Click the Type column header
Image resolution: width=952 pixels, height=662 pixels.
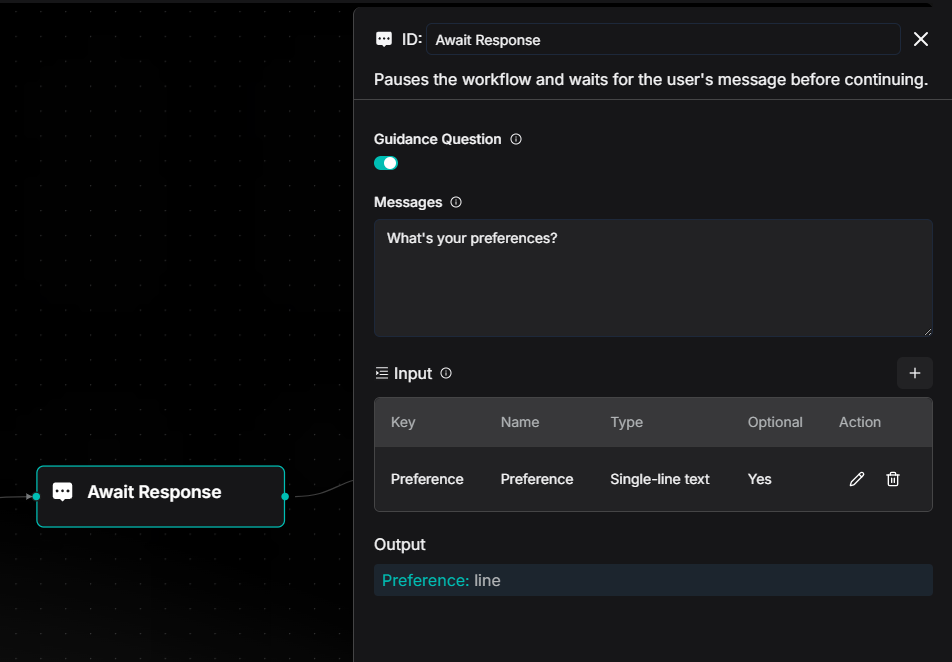(626, 422)
